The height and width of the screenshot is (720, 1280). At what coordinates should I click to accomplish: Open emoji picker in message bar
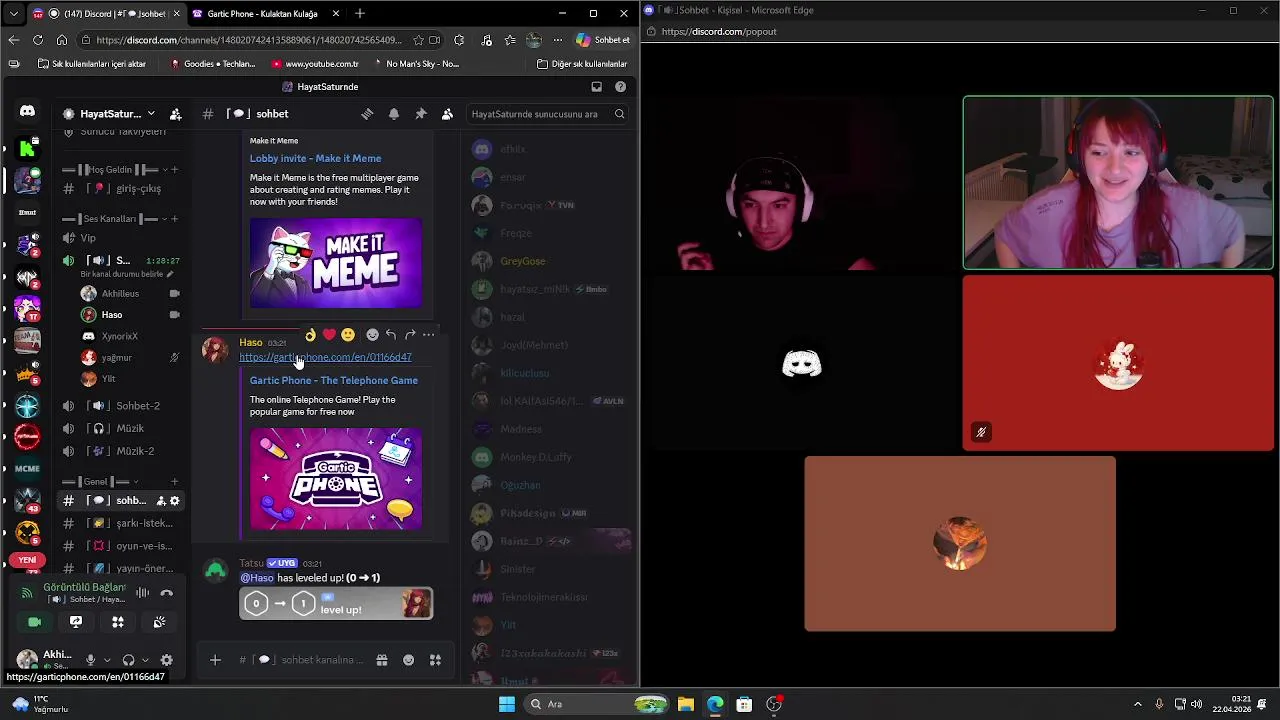(409, 660)
